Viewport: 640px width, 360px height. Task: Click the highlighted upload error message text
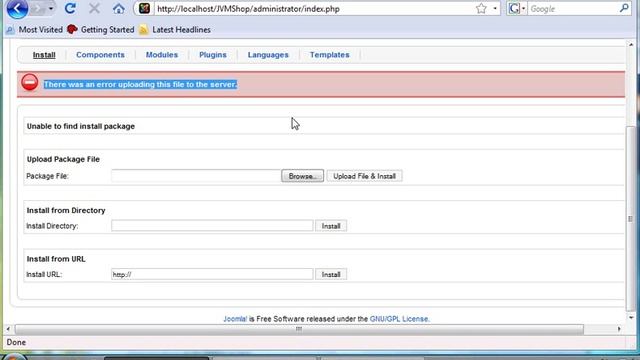coord(140,84)
